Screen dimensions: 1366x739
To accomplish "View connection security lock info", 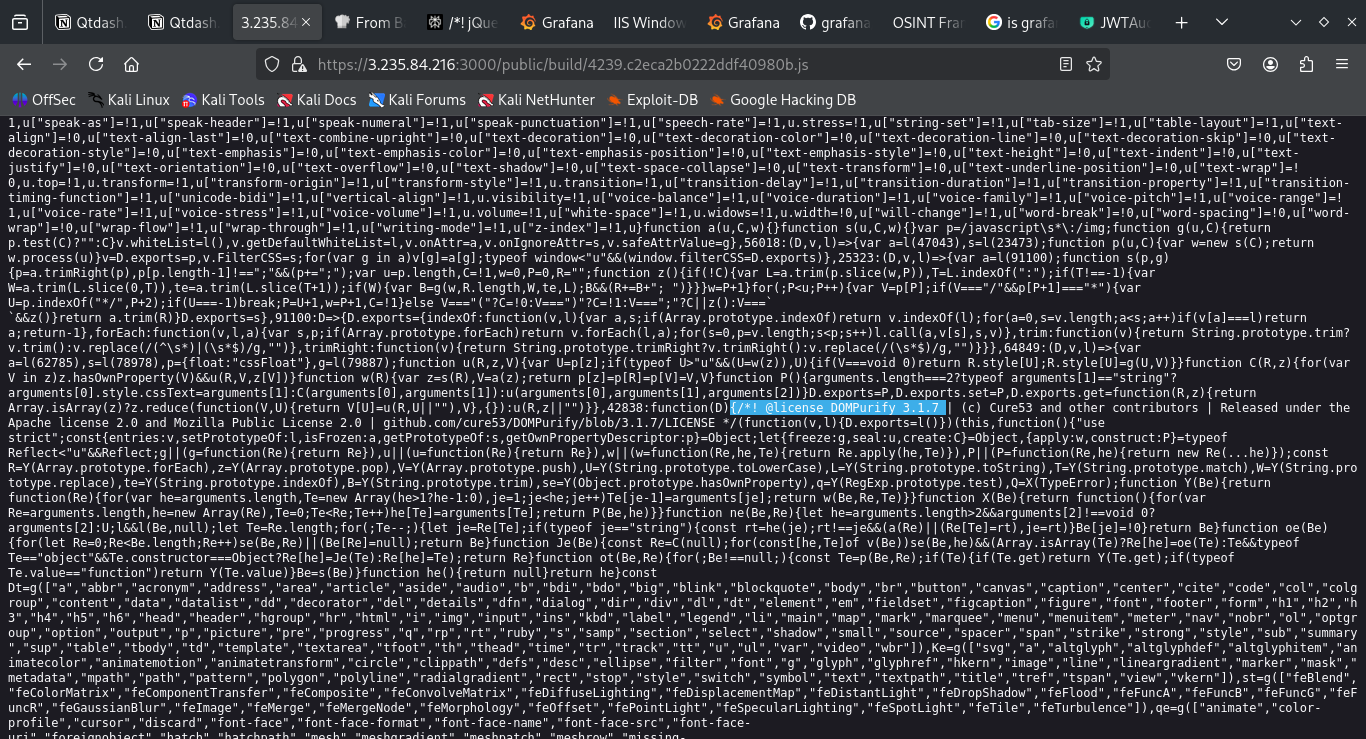I will 297,64.
